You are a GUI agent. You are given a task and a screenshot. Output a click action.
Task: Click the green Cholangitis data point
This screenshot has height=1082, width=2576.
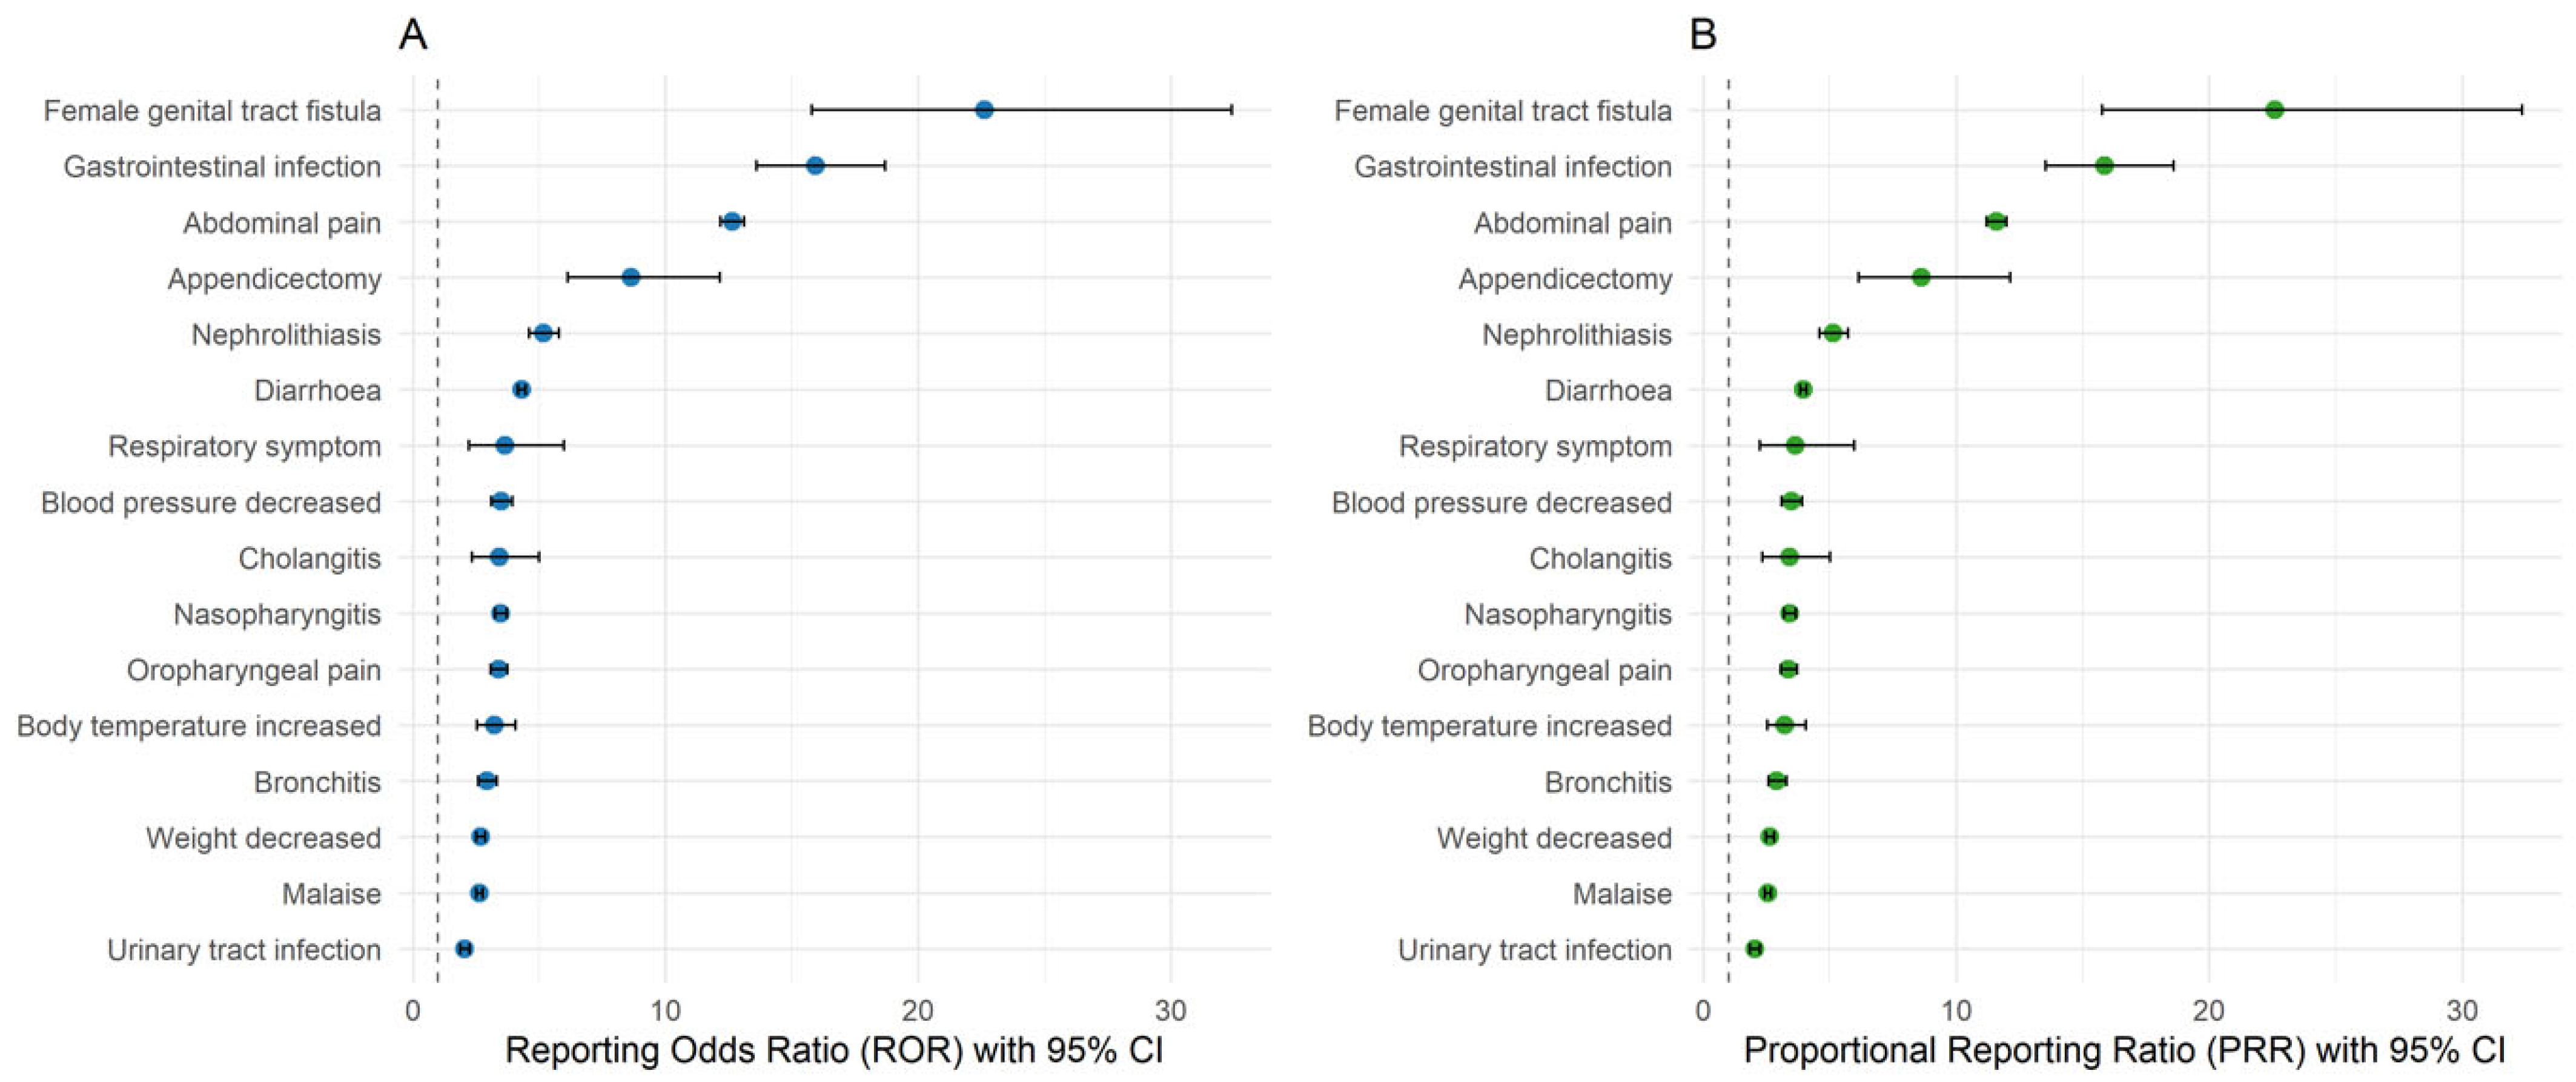click(1789, 557)
